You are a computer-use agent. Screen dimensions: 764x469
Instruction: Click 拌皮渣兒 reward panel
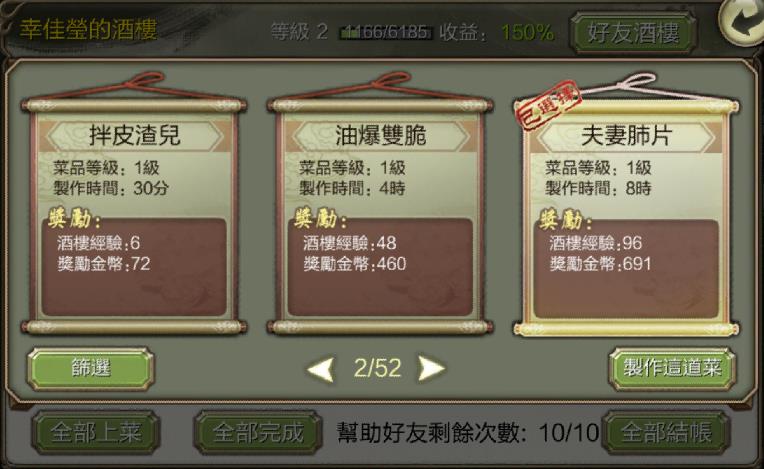pyautogui.click(x=134, y=267)
